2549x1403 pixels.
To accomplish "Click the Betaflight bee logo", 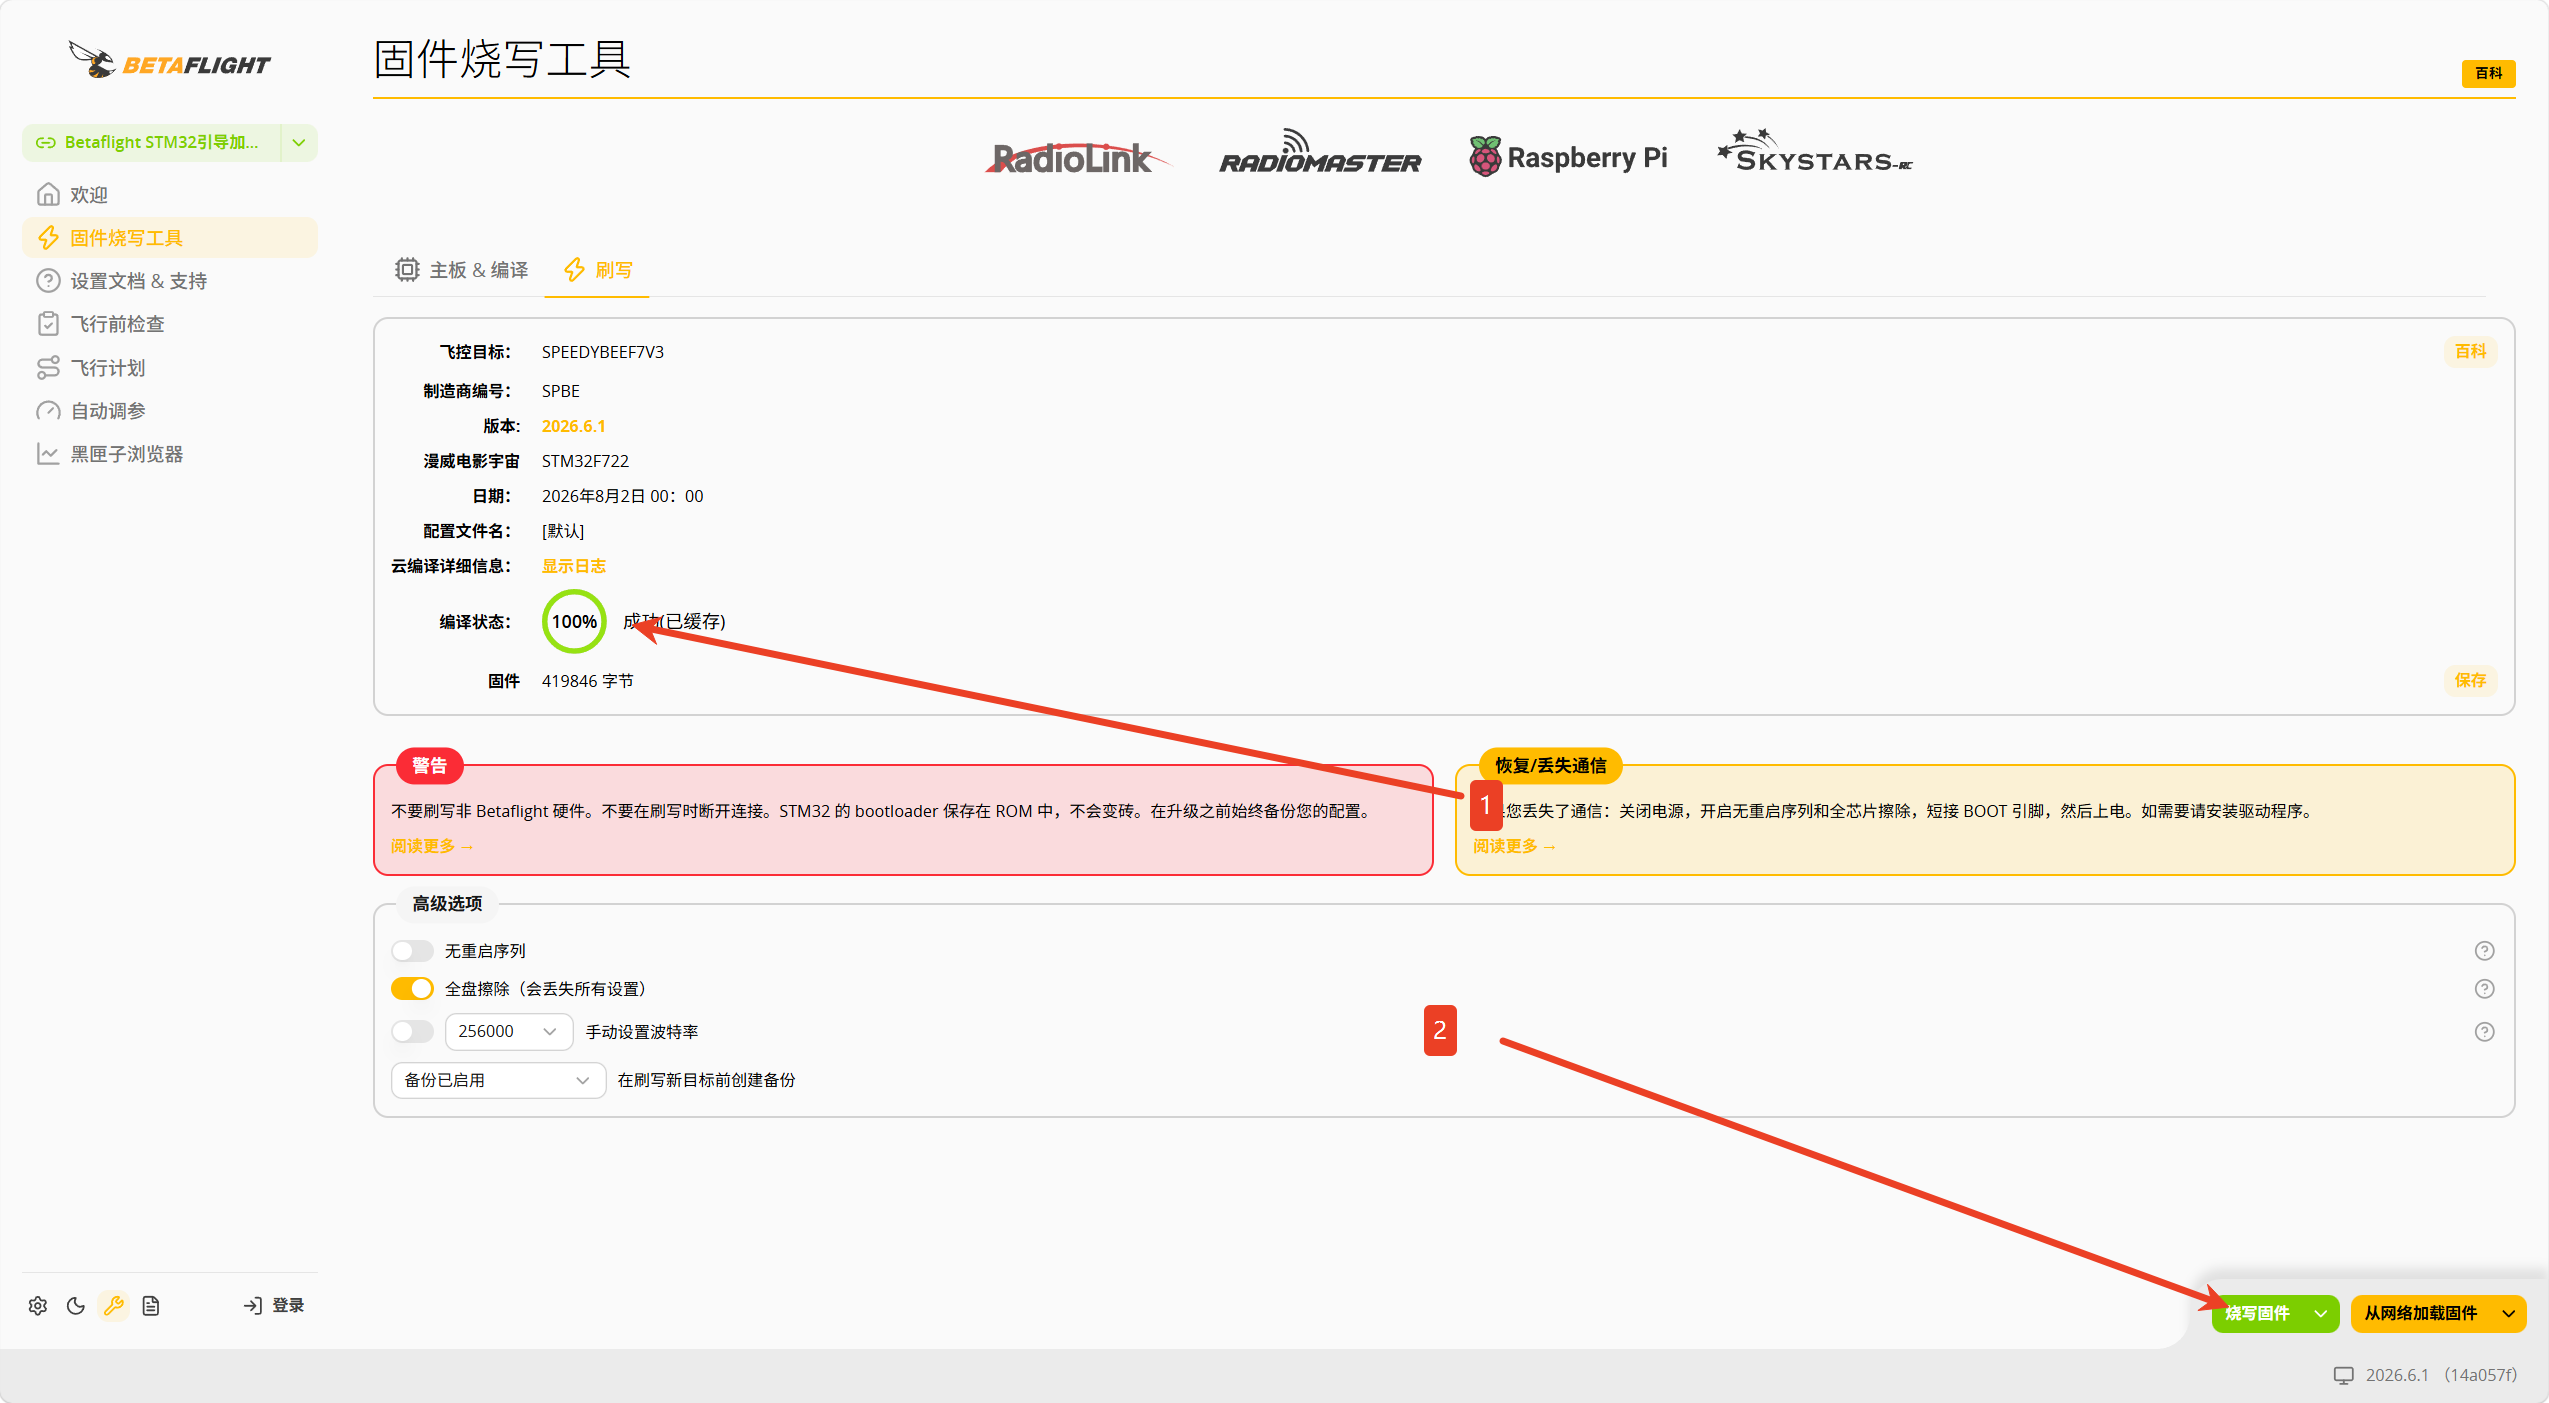I will pyautogui.click(x=169, y=62).
